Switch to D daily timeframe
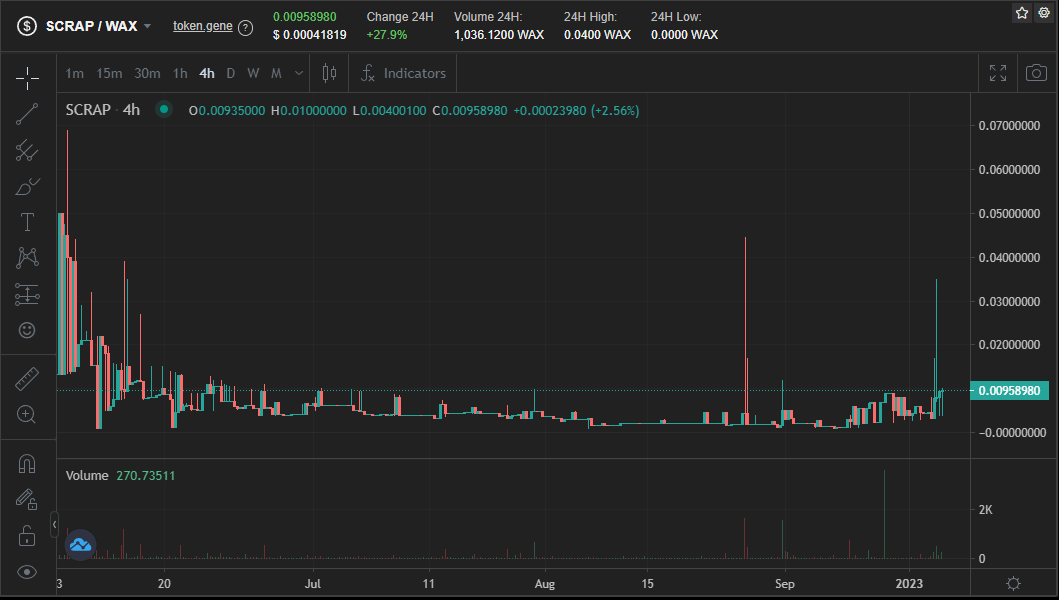 tap(231, 73)
